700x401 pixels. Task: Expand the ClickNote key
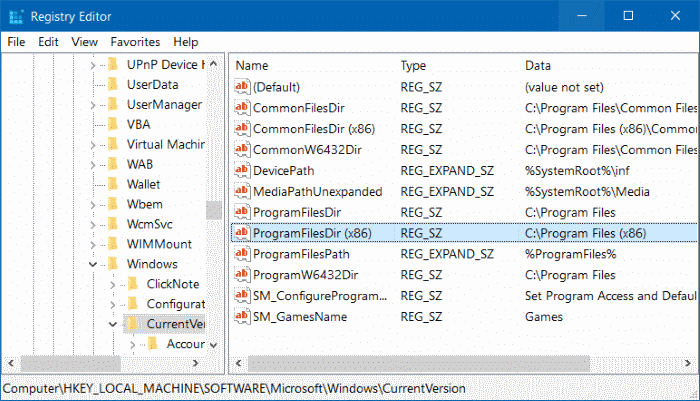click(113, 284)
